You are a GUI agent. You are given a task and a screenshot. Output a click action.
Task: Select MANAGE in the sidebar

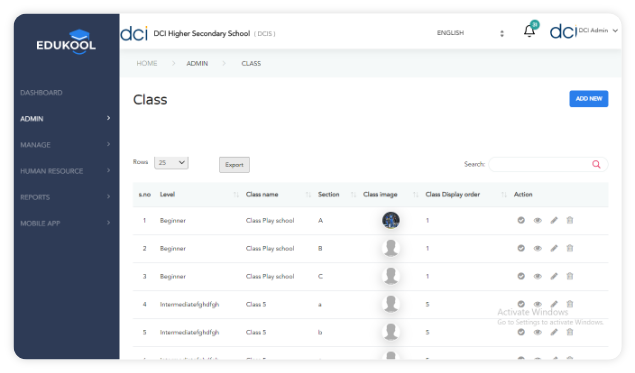click(x=35, y=145)
